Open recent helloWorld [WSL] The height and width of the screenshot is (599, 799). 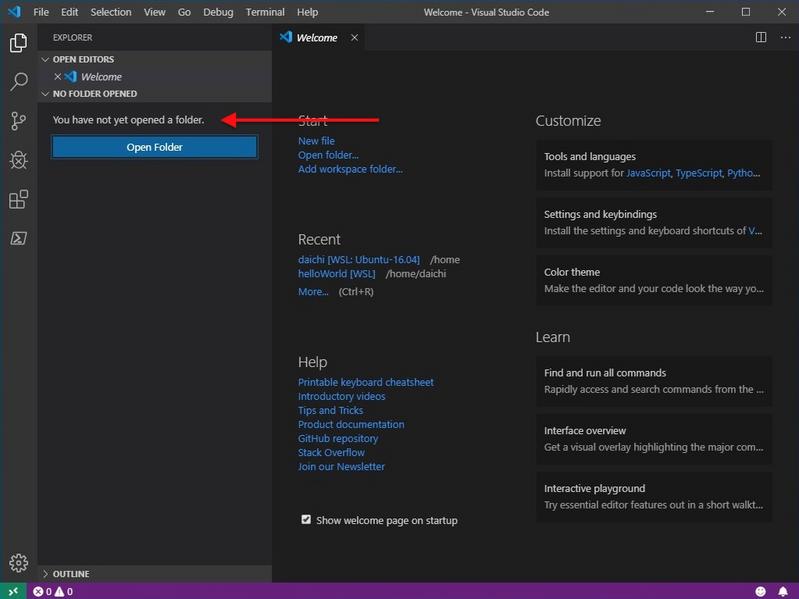[x=336, y=274]
